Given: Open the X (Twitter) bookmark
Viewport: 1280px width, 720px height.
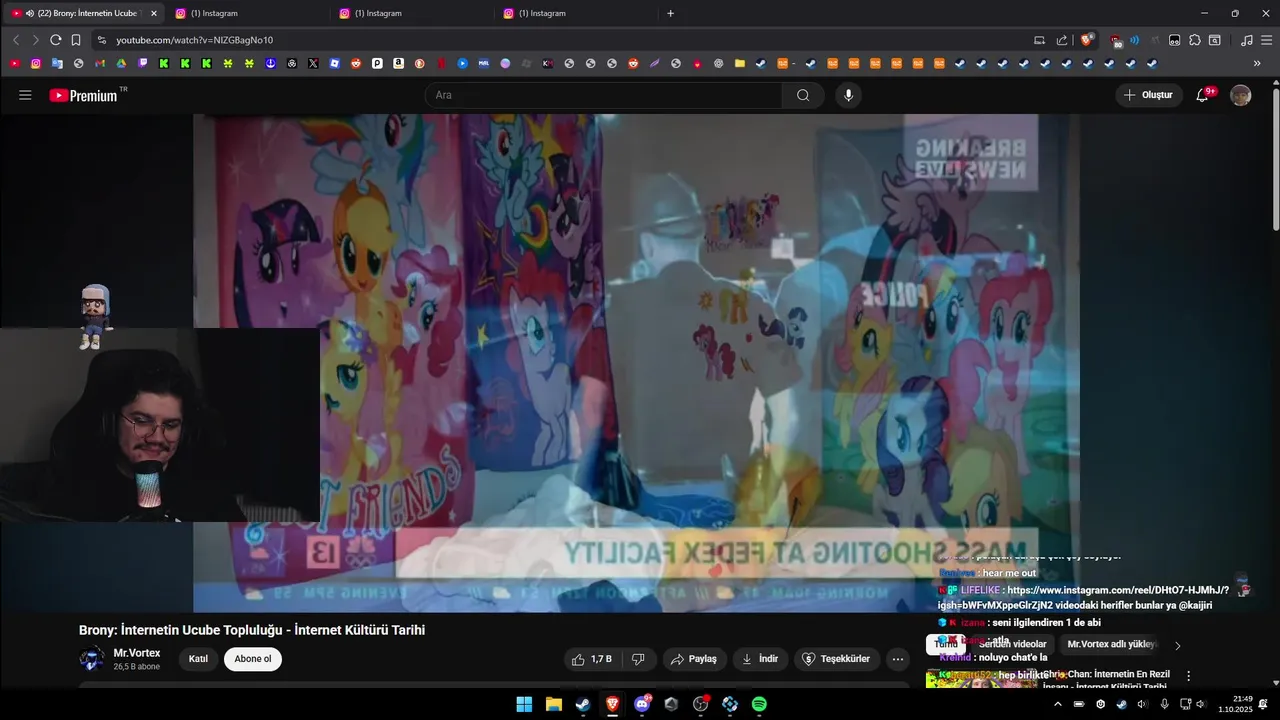Looking at the screenshot, I should [x=313, y=63].
